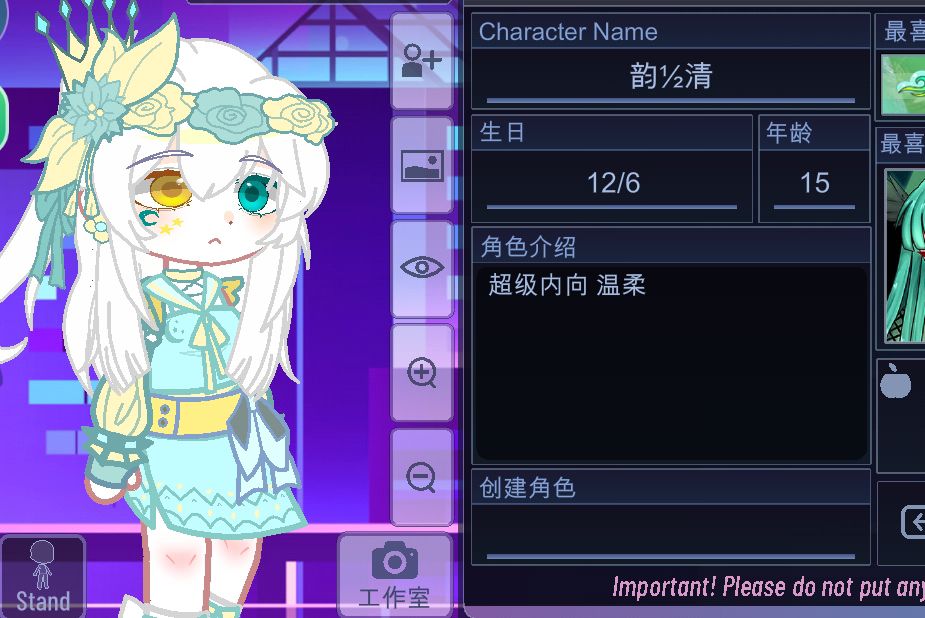Click the back arrow icon at right edge
The image size is (925, 618).
click(913, 521)
